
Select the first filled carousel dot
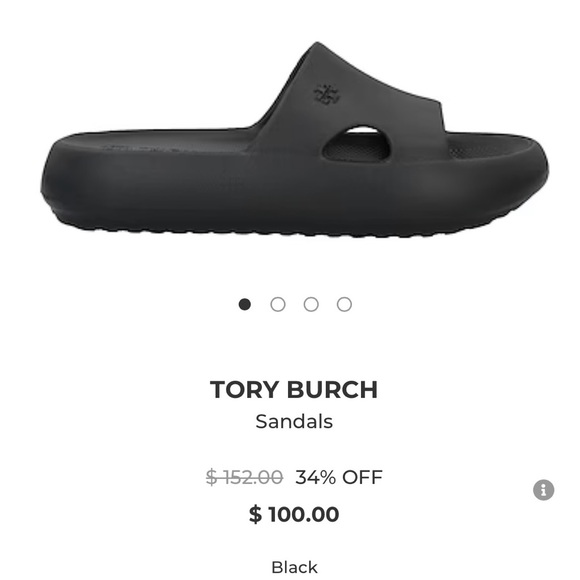tap(245, 304)
